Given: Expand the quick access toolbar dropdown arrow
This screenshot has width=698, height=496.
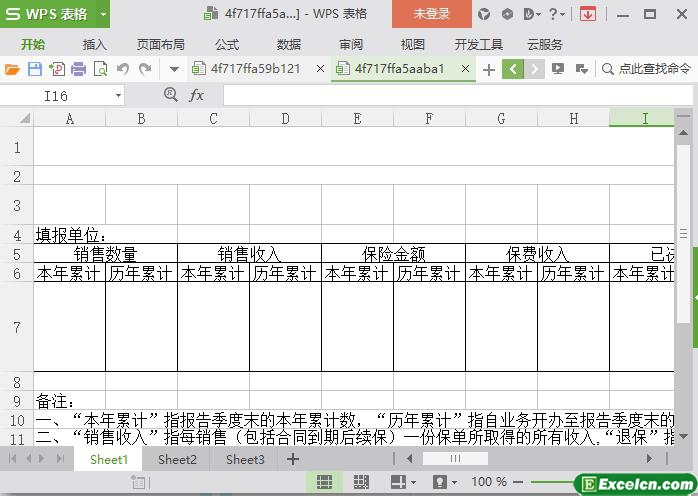Looking at the screenshot, I should pos(174,69).
